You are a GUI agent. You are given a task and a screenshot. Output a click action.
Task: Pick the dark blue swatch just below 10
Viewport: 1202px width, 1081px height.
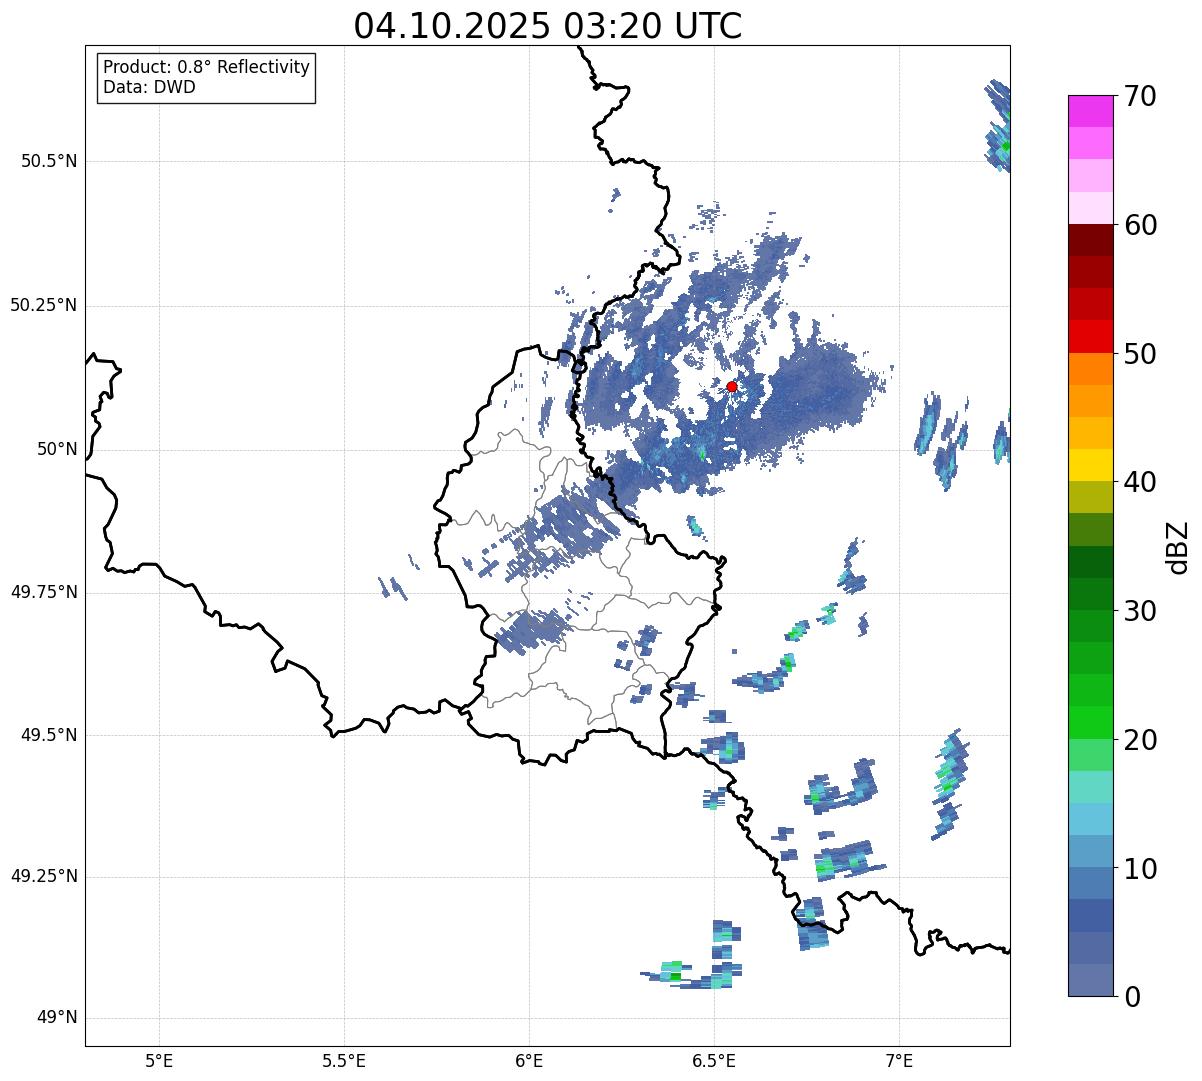(1091, 884)
